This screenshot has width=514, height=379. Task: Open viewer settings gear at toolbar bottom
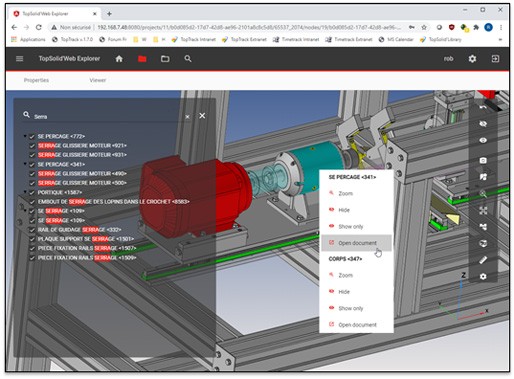tap(483, 276)
